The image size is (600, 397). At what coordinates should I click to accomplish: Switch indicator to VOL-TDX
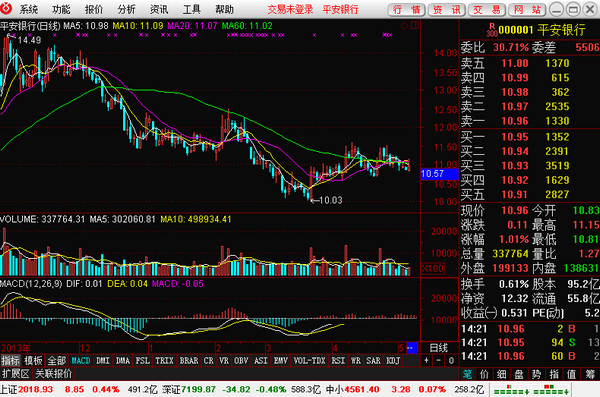tap(310, 361)
